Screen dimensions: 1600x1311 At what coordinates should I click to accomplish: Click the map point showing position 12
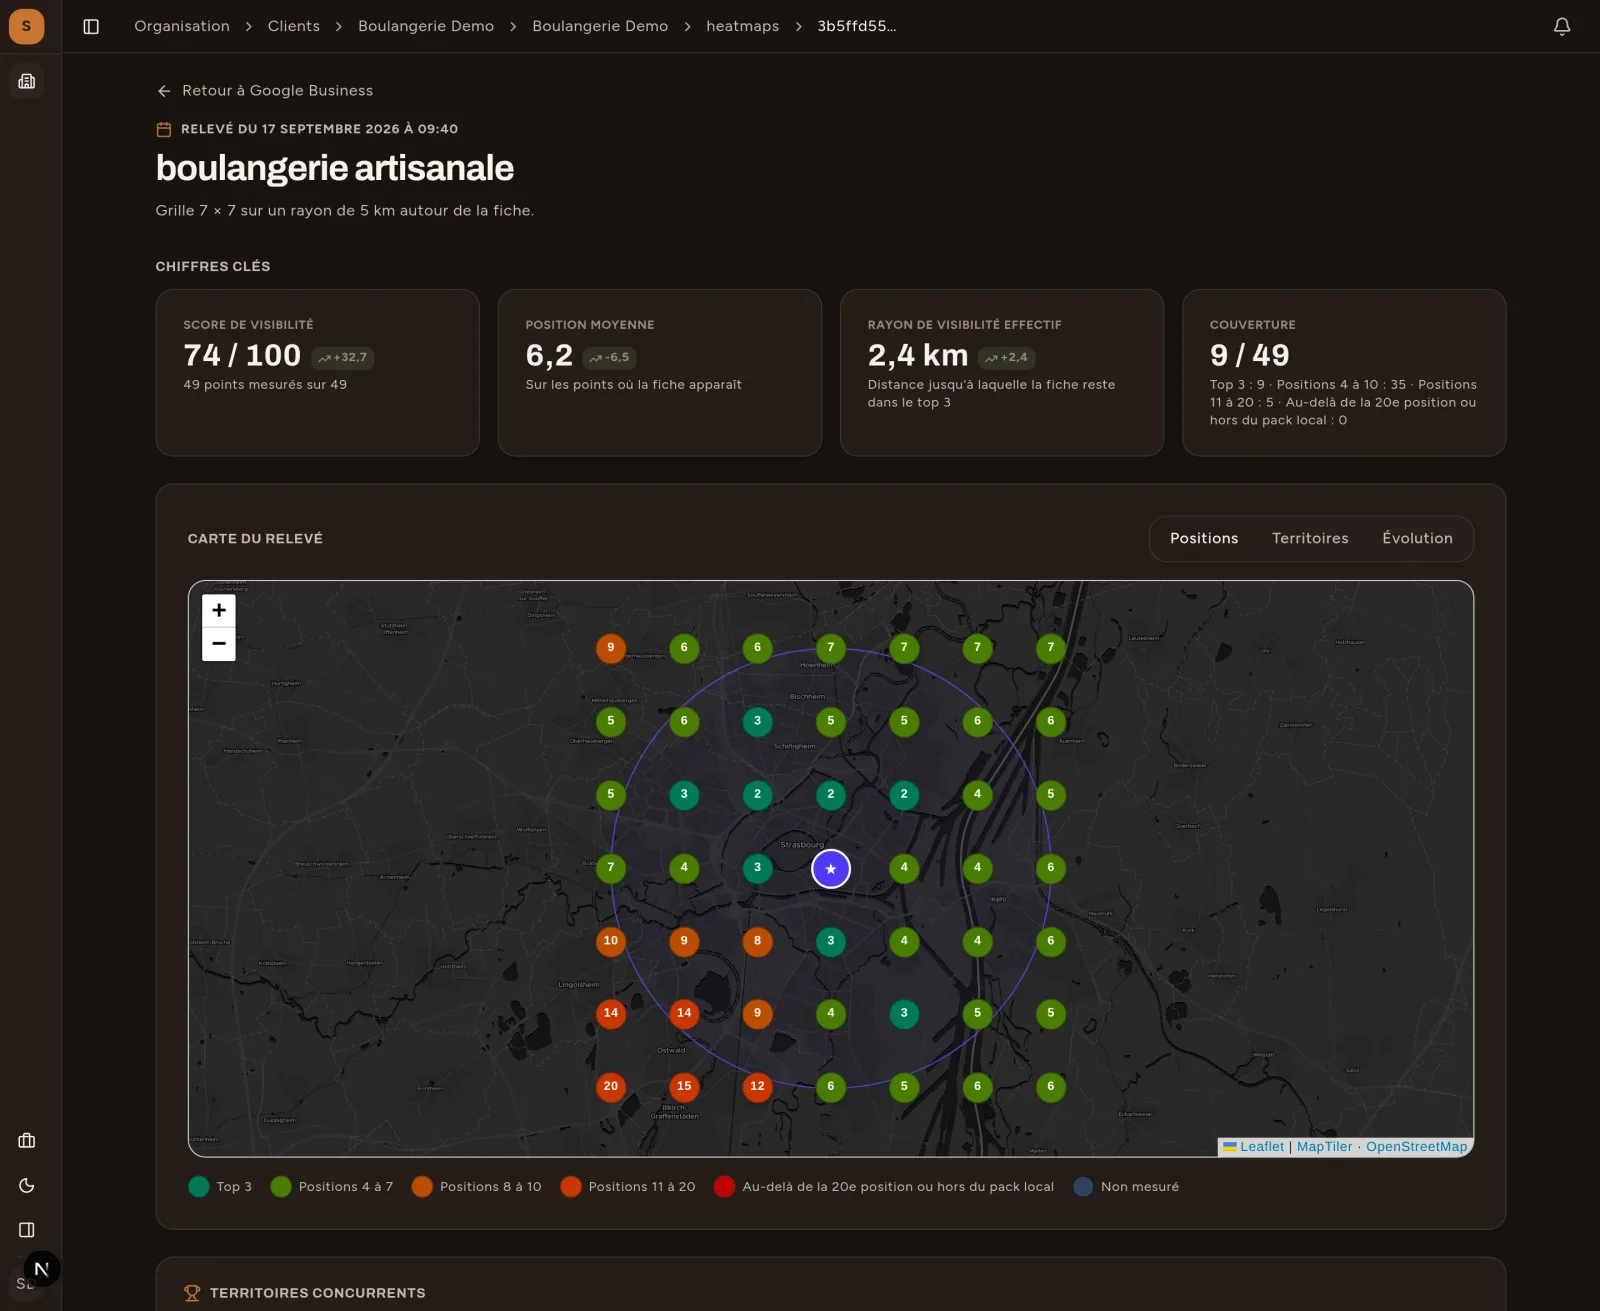click(x=757, y=1087)
